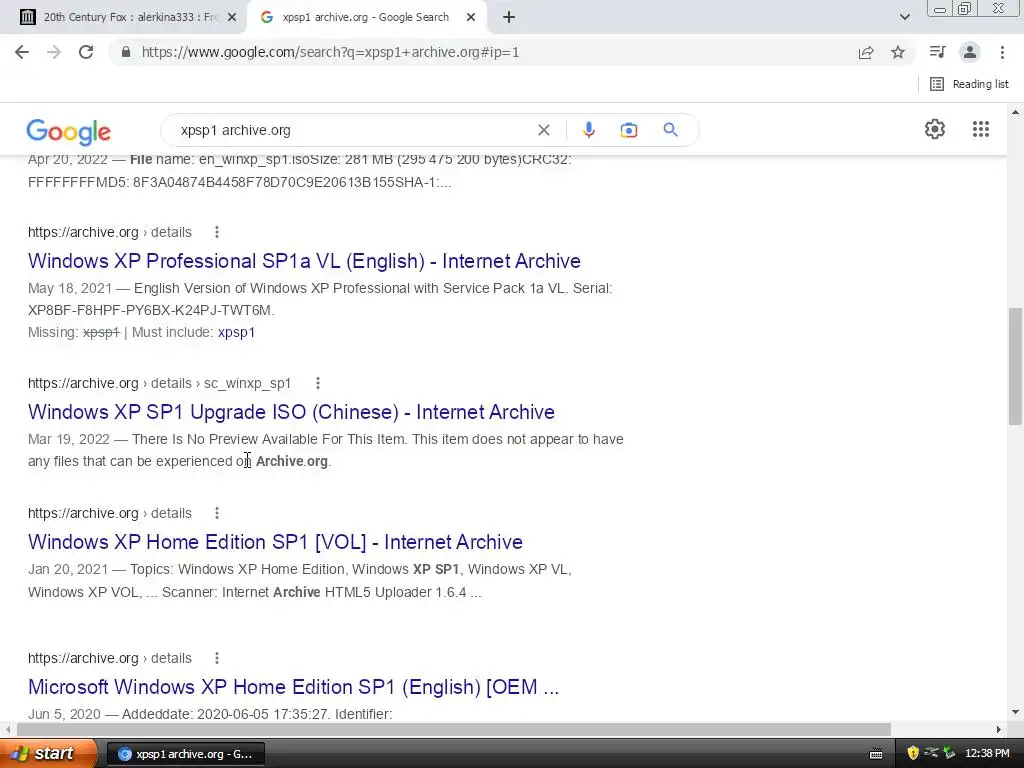Open Windows XP SP1 Upgrade ISO (Chinese) result
Image resolution: width=1024 pixels, height=768 pixels.
(291, 411)
